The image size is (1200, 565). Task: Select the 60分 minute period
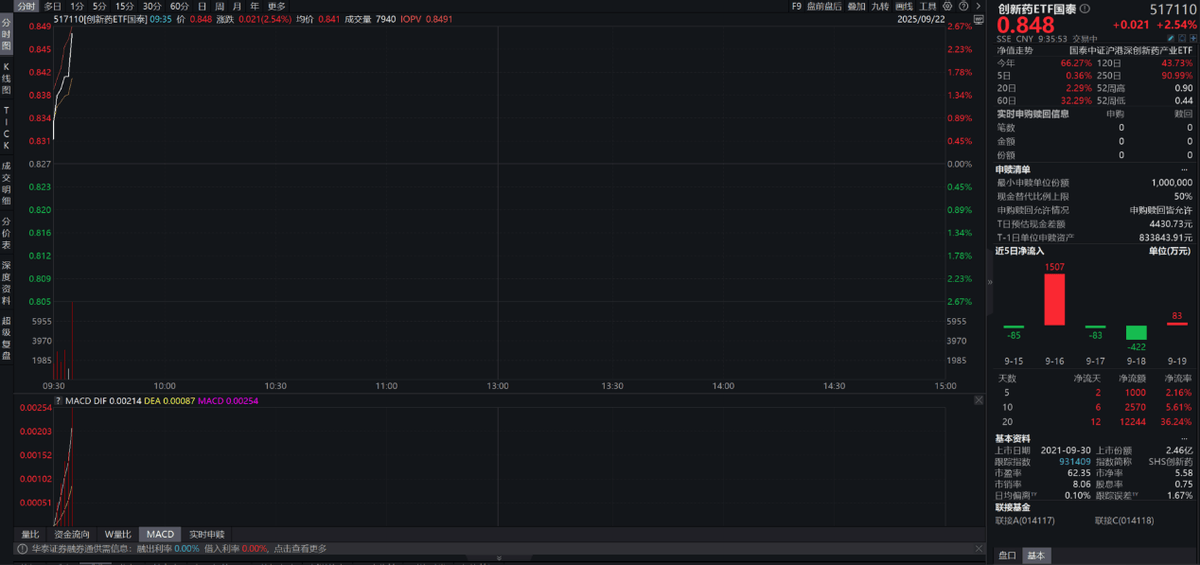click(179, 6)
